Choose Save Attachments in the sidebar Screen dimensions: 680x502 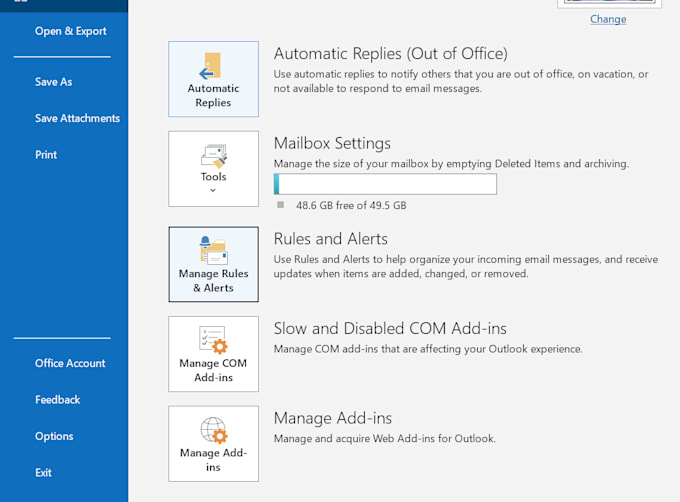point(78,118)
